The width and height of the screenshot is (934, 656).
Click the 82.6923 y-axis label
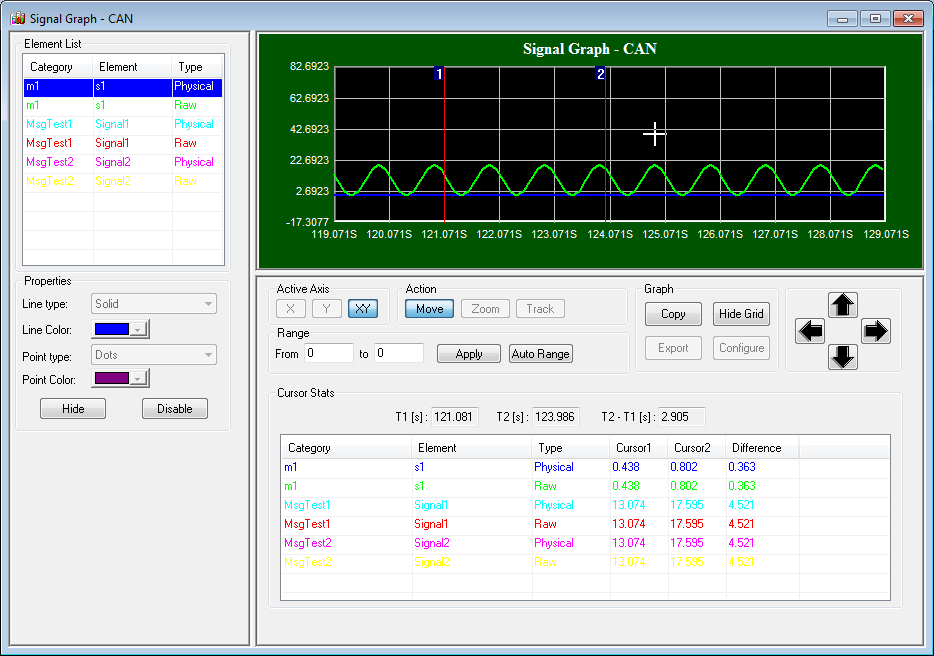(309, 67)
